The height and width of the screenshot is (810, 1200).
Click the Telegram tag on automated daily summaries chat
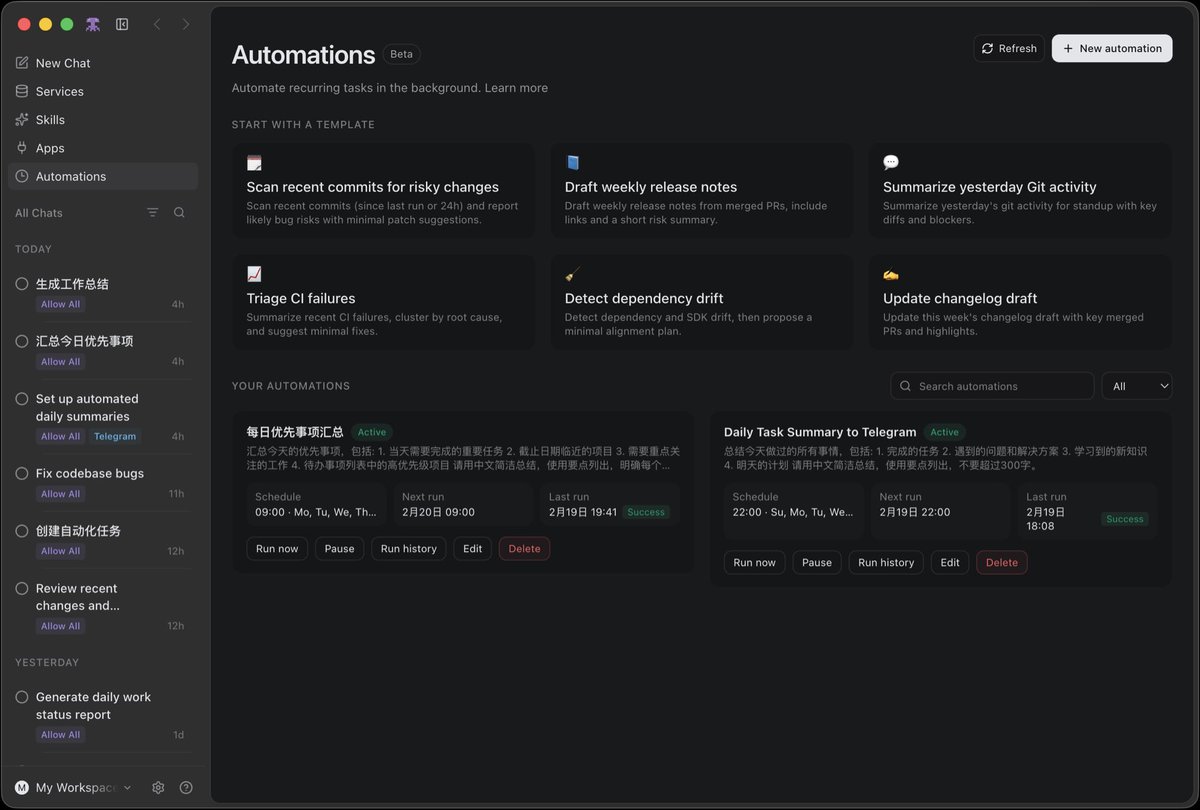coord(115,437)
